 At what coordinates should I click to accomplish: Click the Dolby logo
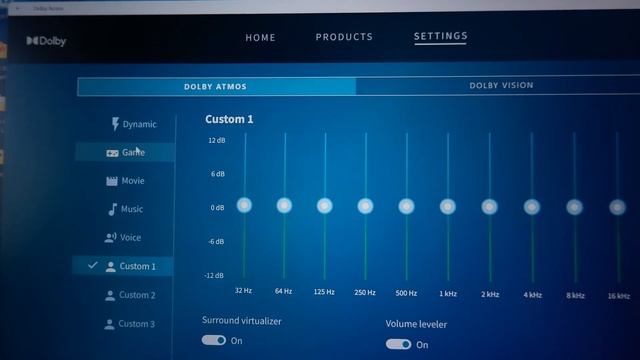tap(46, 41)
